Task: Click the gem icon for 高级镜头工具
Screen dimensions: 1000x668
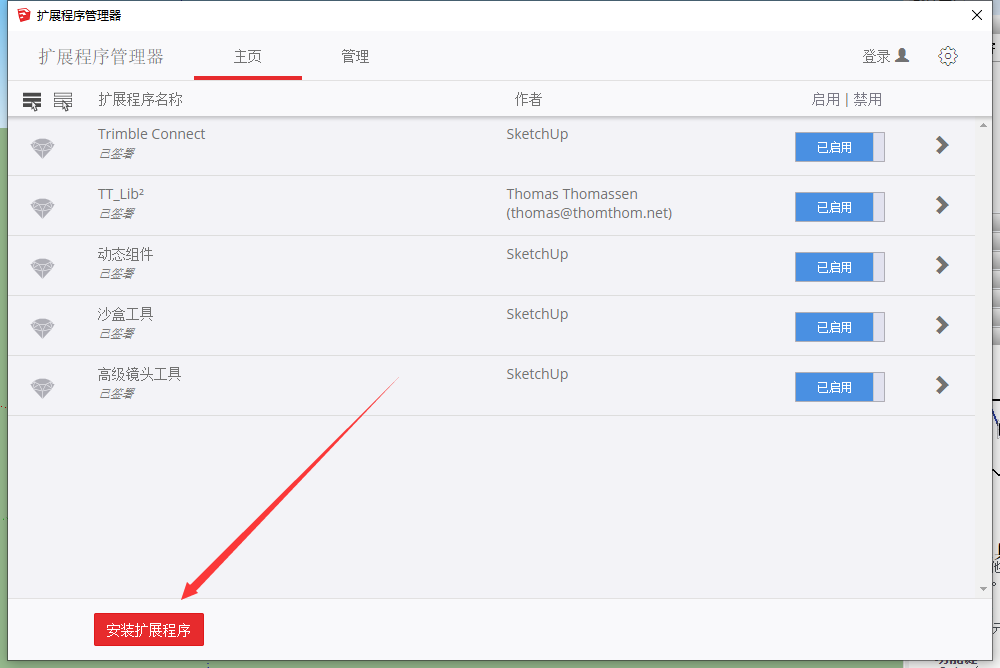Action: (x=43, y=388)
